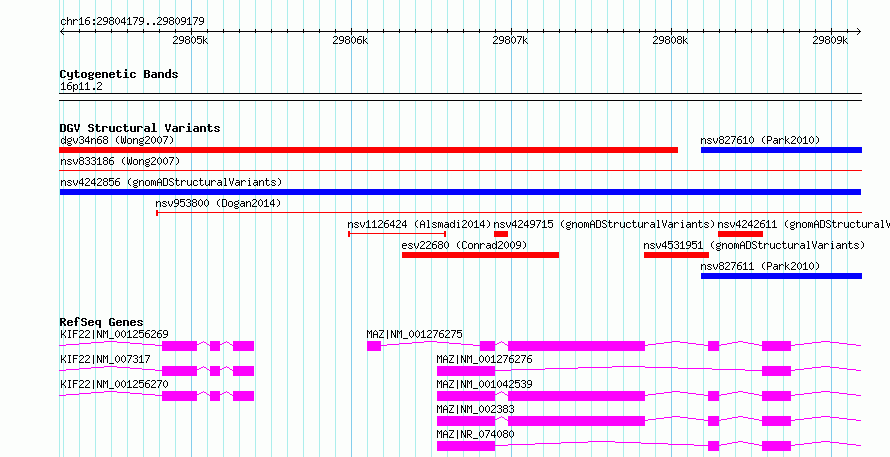Click the first exon block of MAZ|NM_001276276

pyautogui.click(x=465, y=371)
